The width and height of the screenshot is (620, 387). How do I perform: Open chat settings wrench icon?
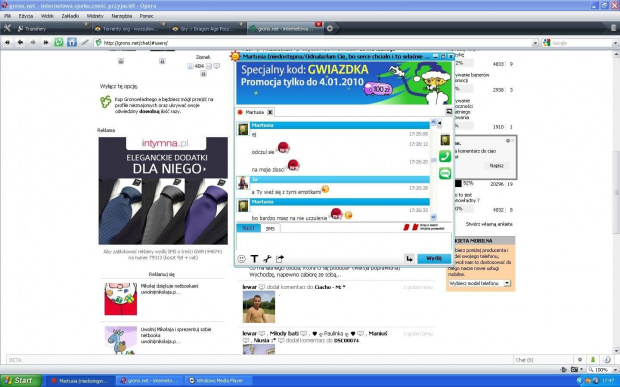pyautogui.click(x=267, y=259)
